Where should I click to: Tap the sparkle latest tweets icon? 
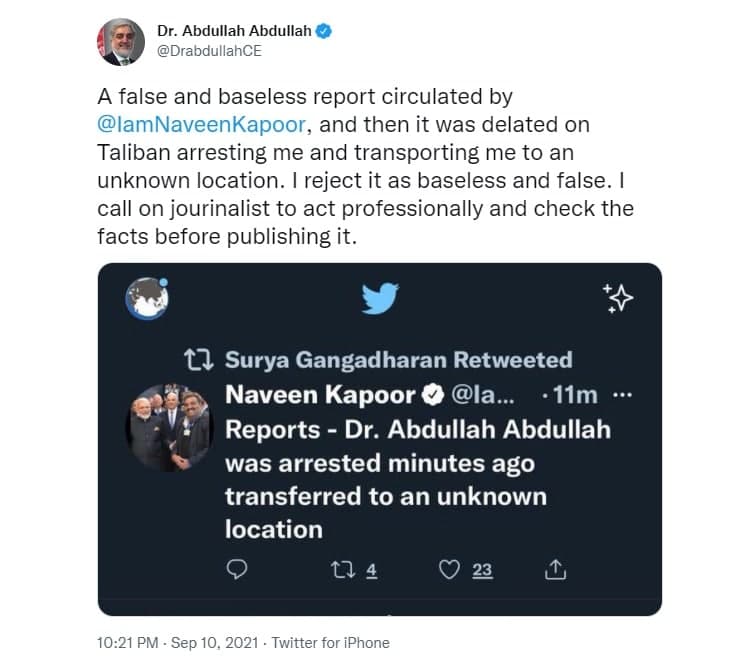[618, 298]
